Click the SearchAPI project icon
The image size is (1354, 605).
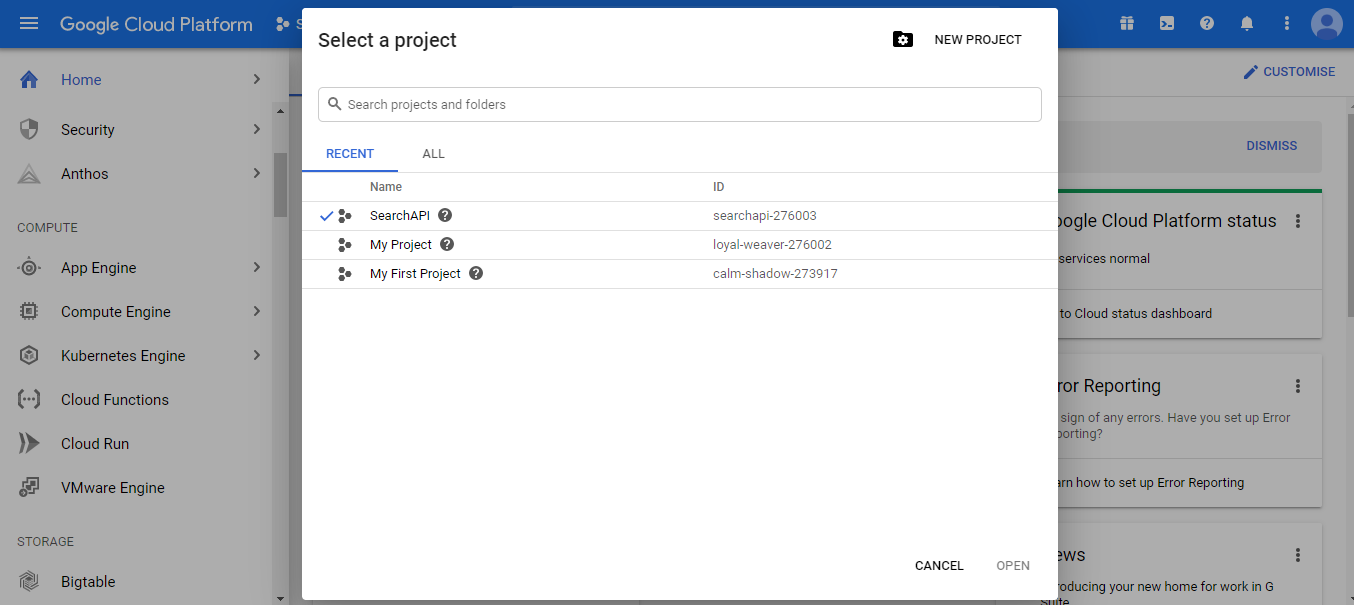[x=345, y=216]
